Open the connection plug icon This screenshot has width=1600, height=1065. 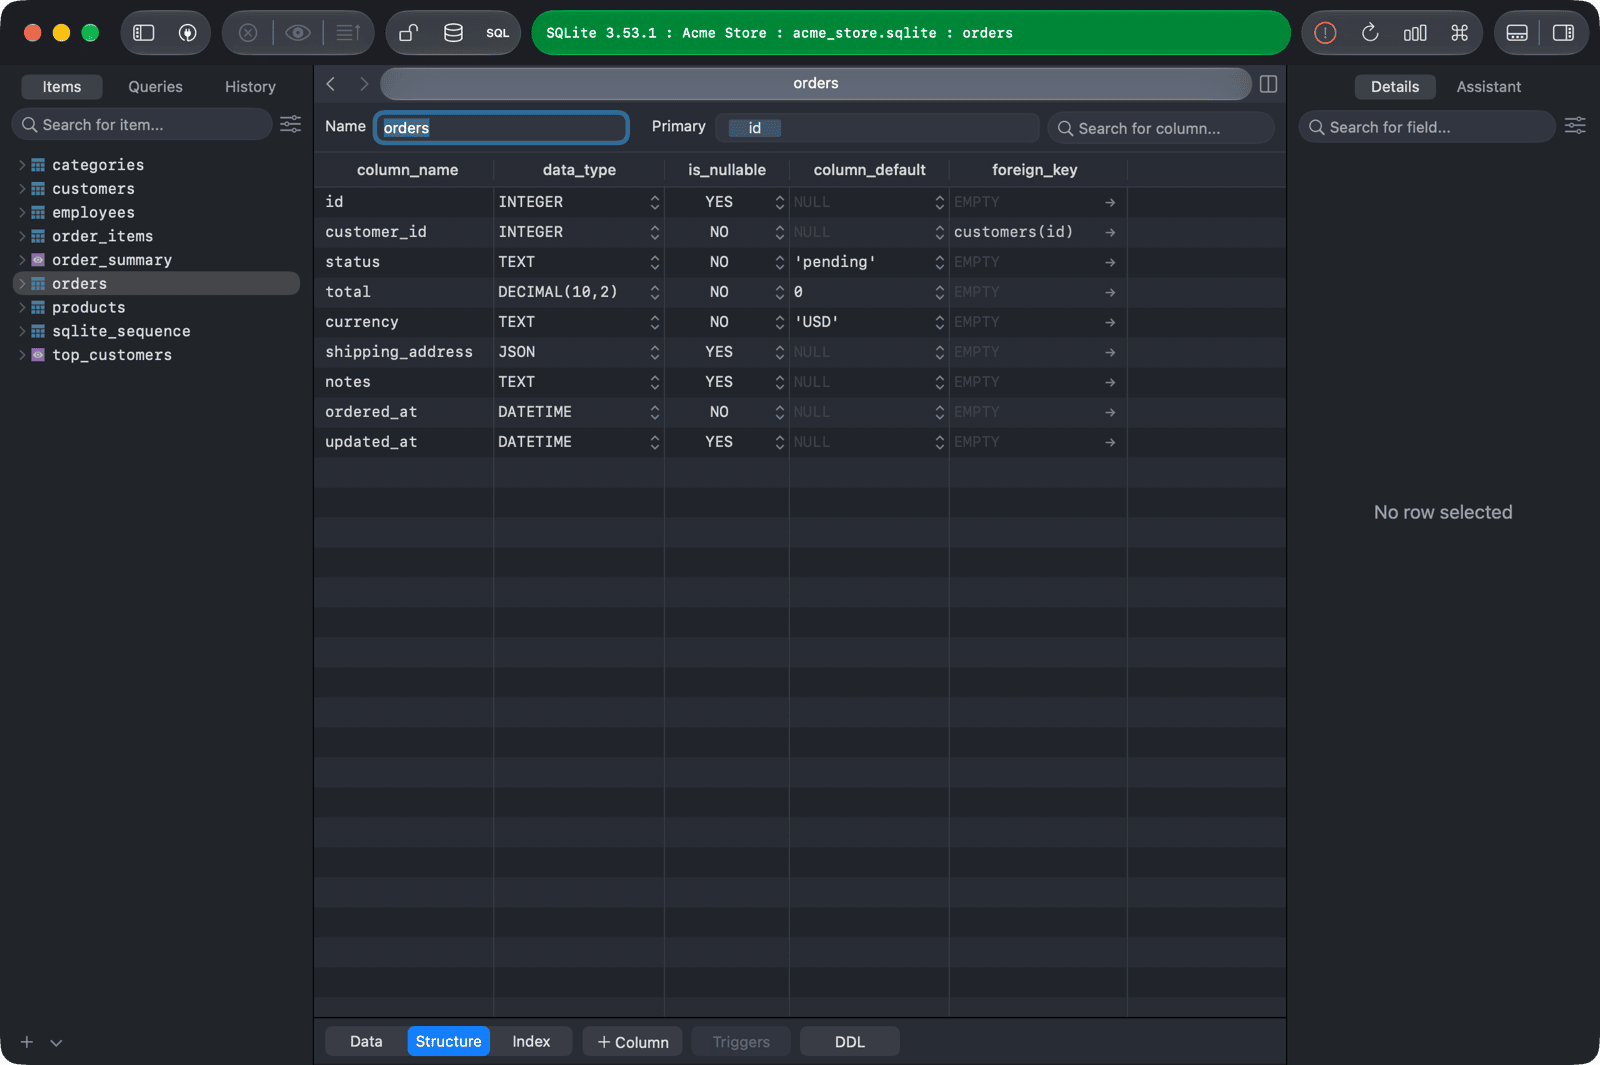coord(187,33)
